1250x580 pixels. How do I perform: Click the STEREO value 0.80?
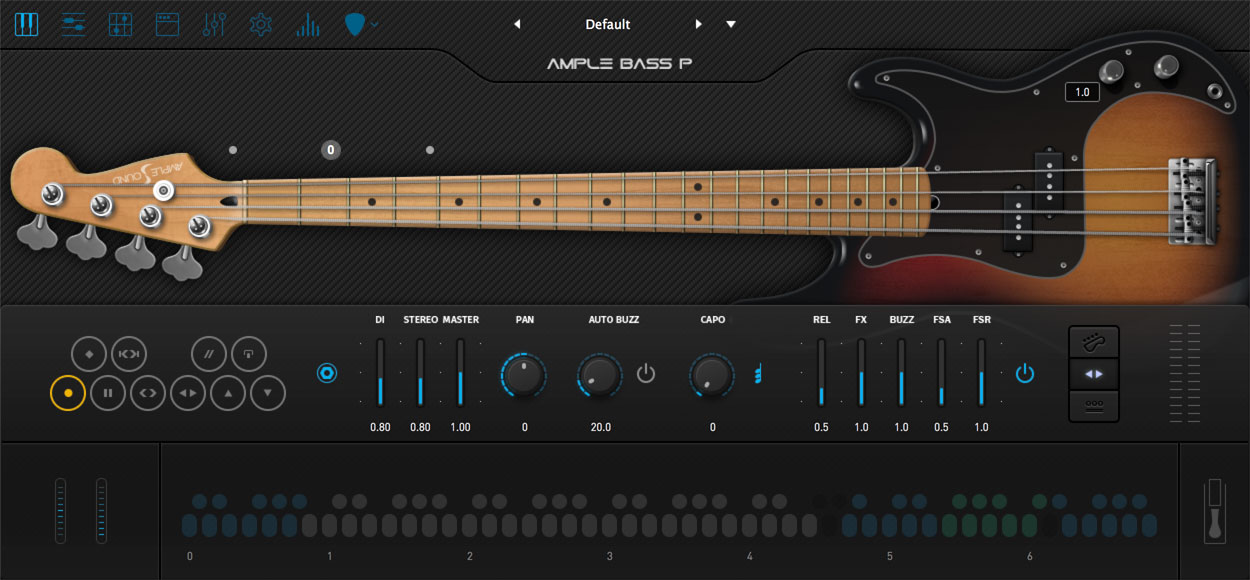point(420,427)
